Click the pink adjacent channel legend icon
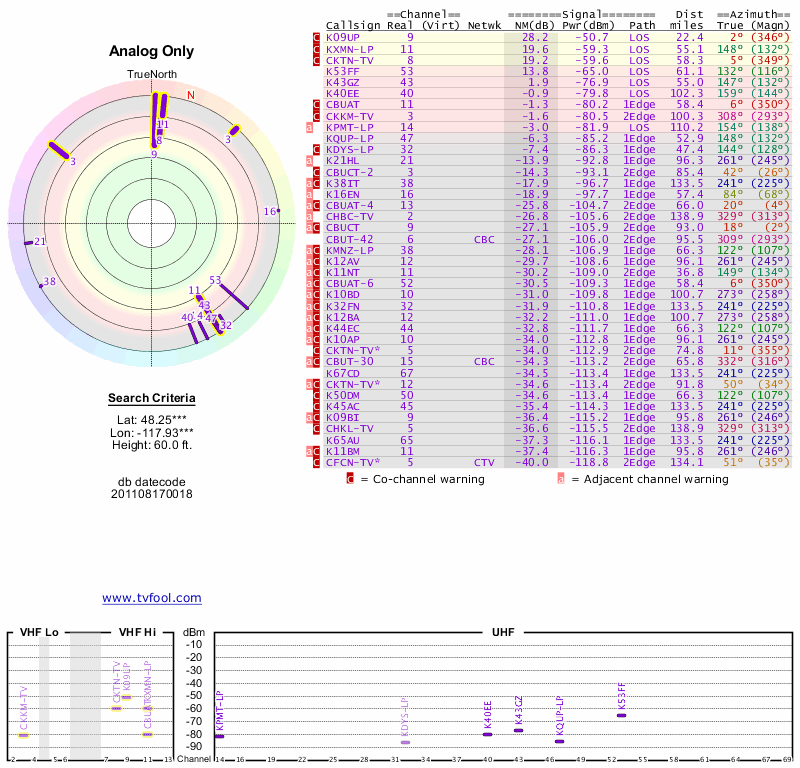The image size is (800, 768). (x=560, y=479)
